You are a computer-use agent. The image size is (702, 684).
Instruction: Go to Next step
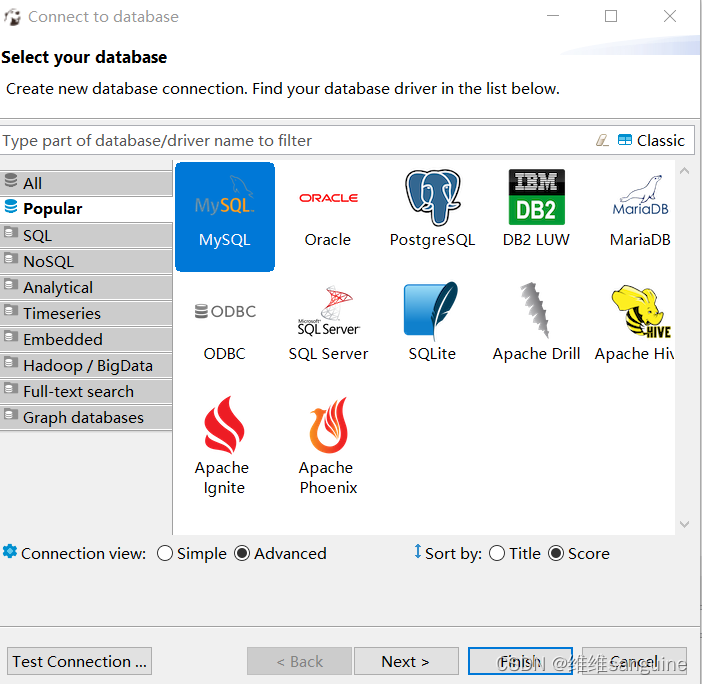coord(406,661)
